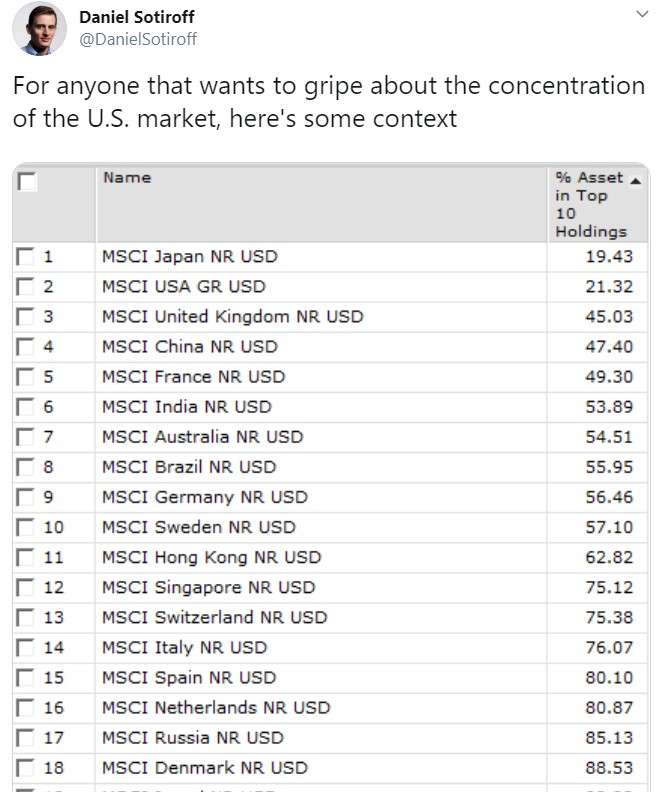Click the sort arrow on % Asset column
Screen dimensions: 658x792
[x=636, y=181]
